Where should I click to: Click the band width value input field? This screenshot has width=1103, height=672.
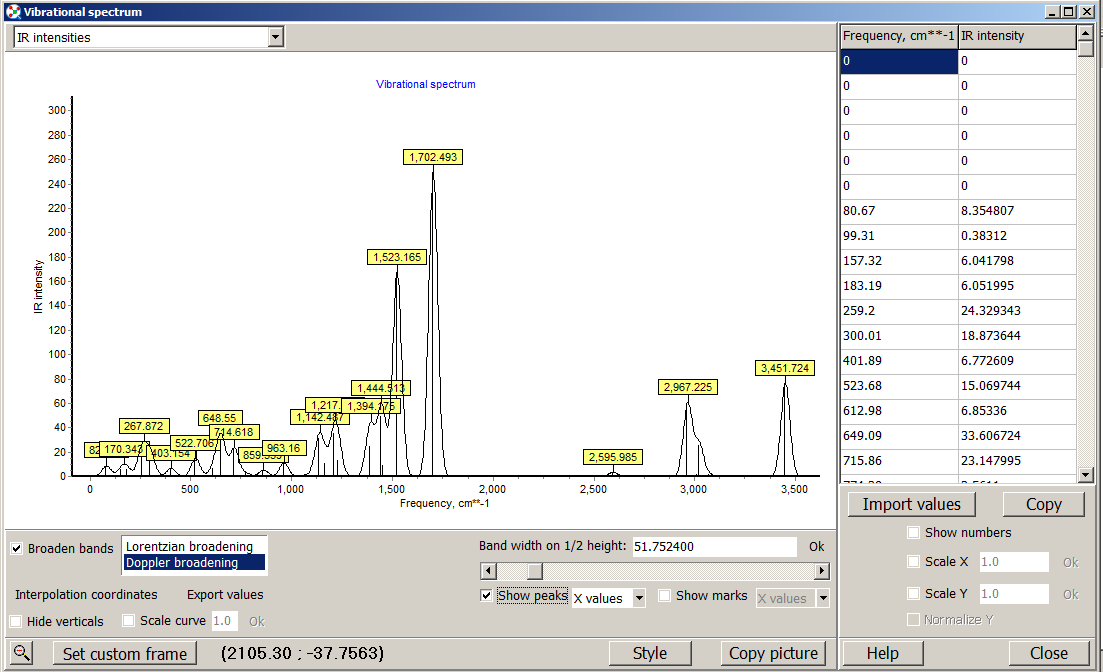point(713,546)
